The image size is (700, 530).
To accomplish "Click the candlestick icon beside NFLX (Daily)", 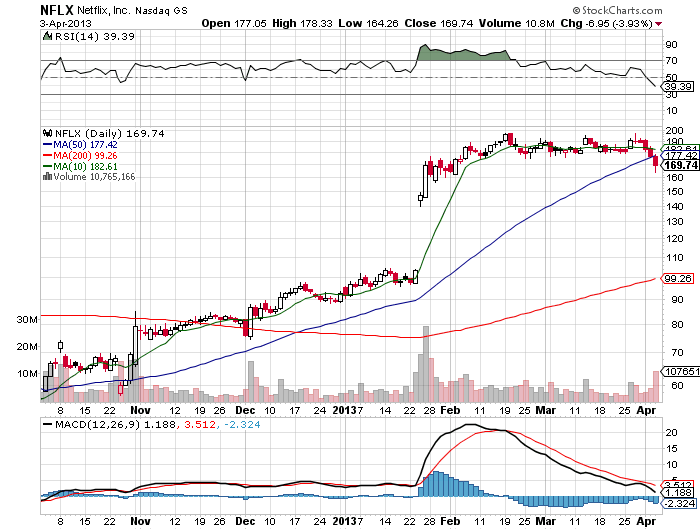I will point(47,133).
